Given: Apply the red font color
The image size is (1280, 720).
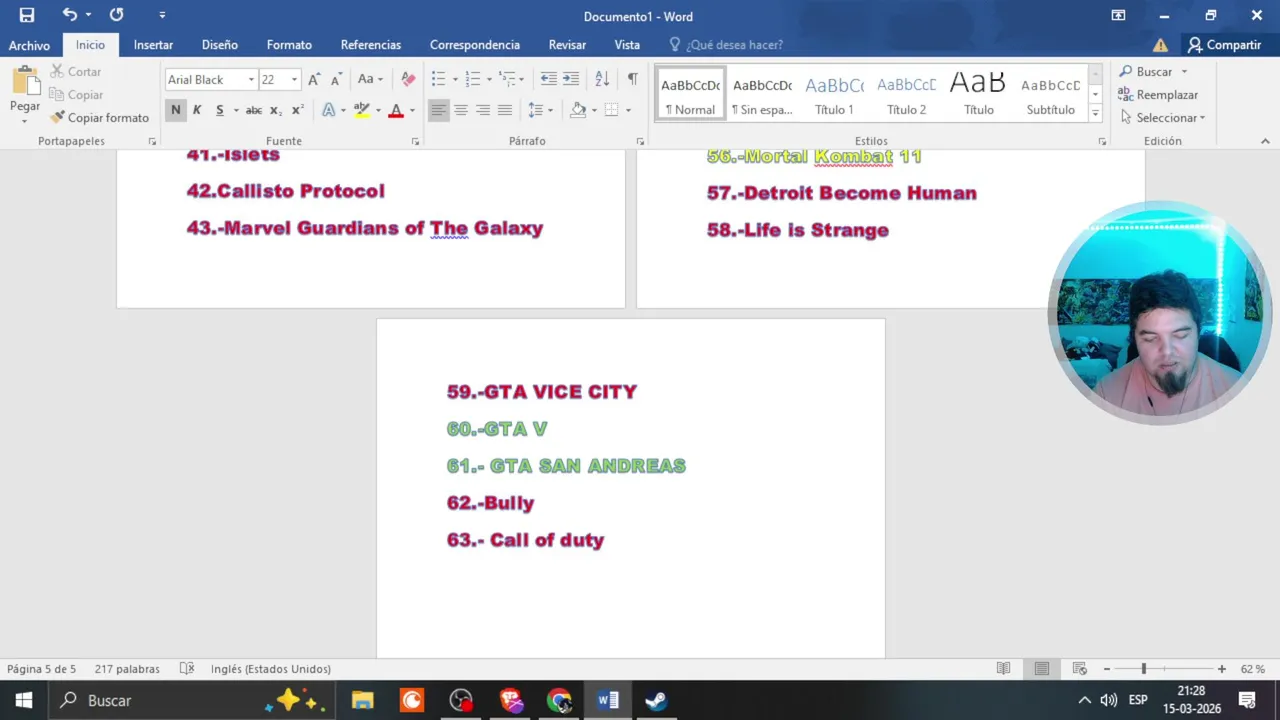Looking at the screenshot, I should 396,110.
